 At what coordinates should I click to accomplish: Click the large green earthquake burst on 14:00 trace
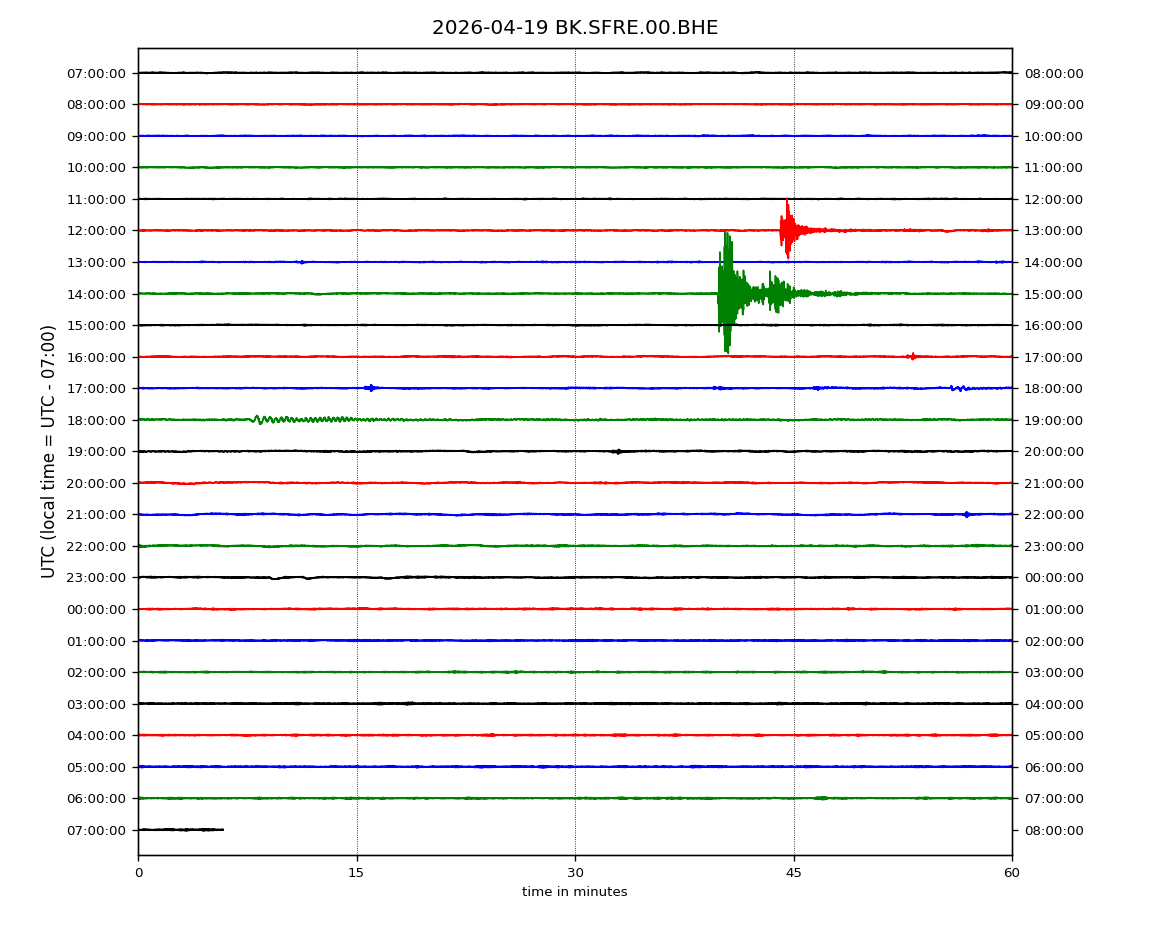tap(728, 293)
